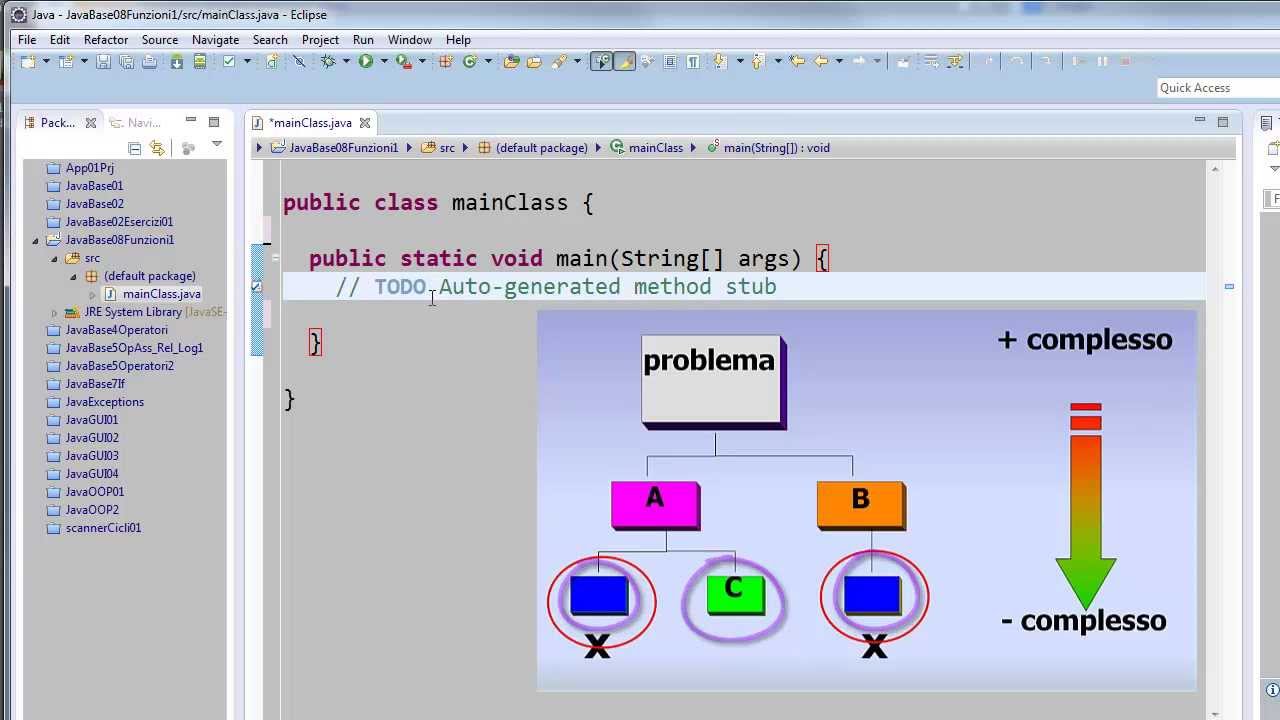Select (default package) in breadcrumb
Image resolution: width=1280 pixels, height=720 pixels.
[533, 148]
